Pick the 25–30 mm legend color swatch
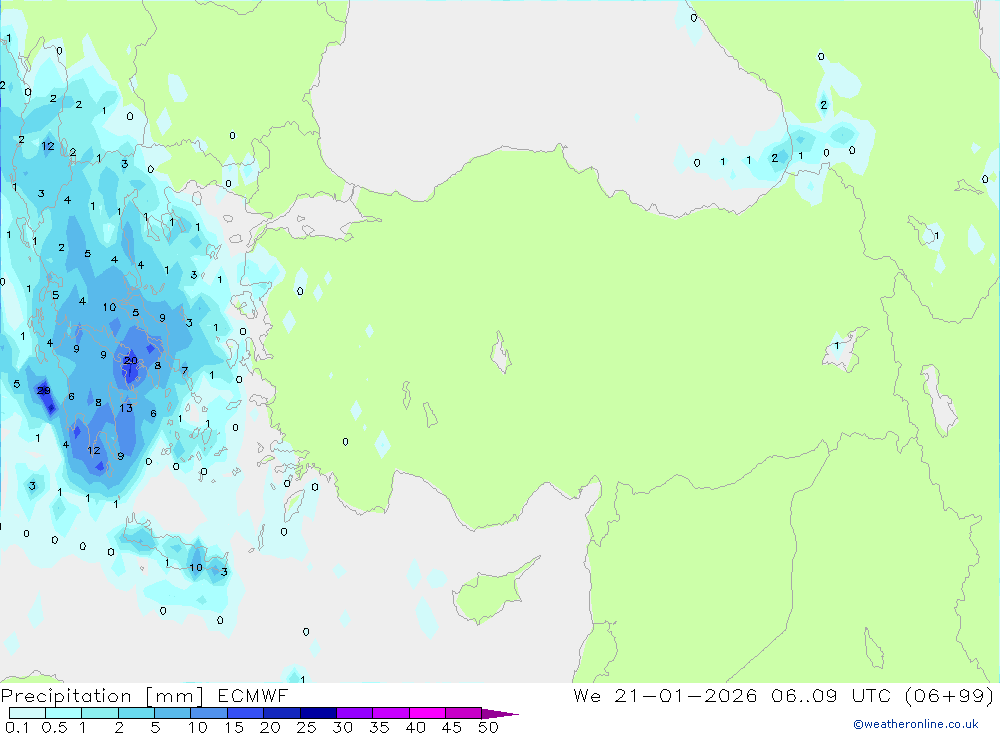This screenshot has height=733, width=1000. click(318, 713)
